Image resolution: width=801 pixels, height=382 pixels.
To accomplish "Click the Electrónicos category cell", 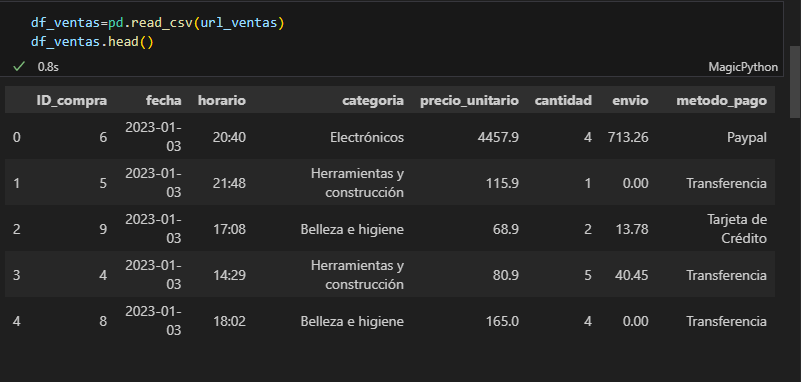I will pos(367,137).
